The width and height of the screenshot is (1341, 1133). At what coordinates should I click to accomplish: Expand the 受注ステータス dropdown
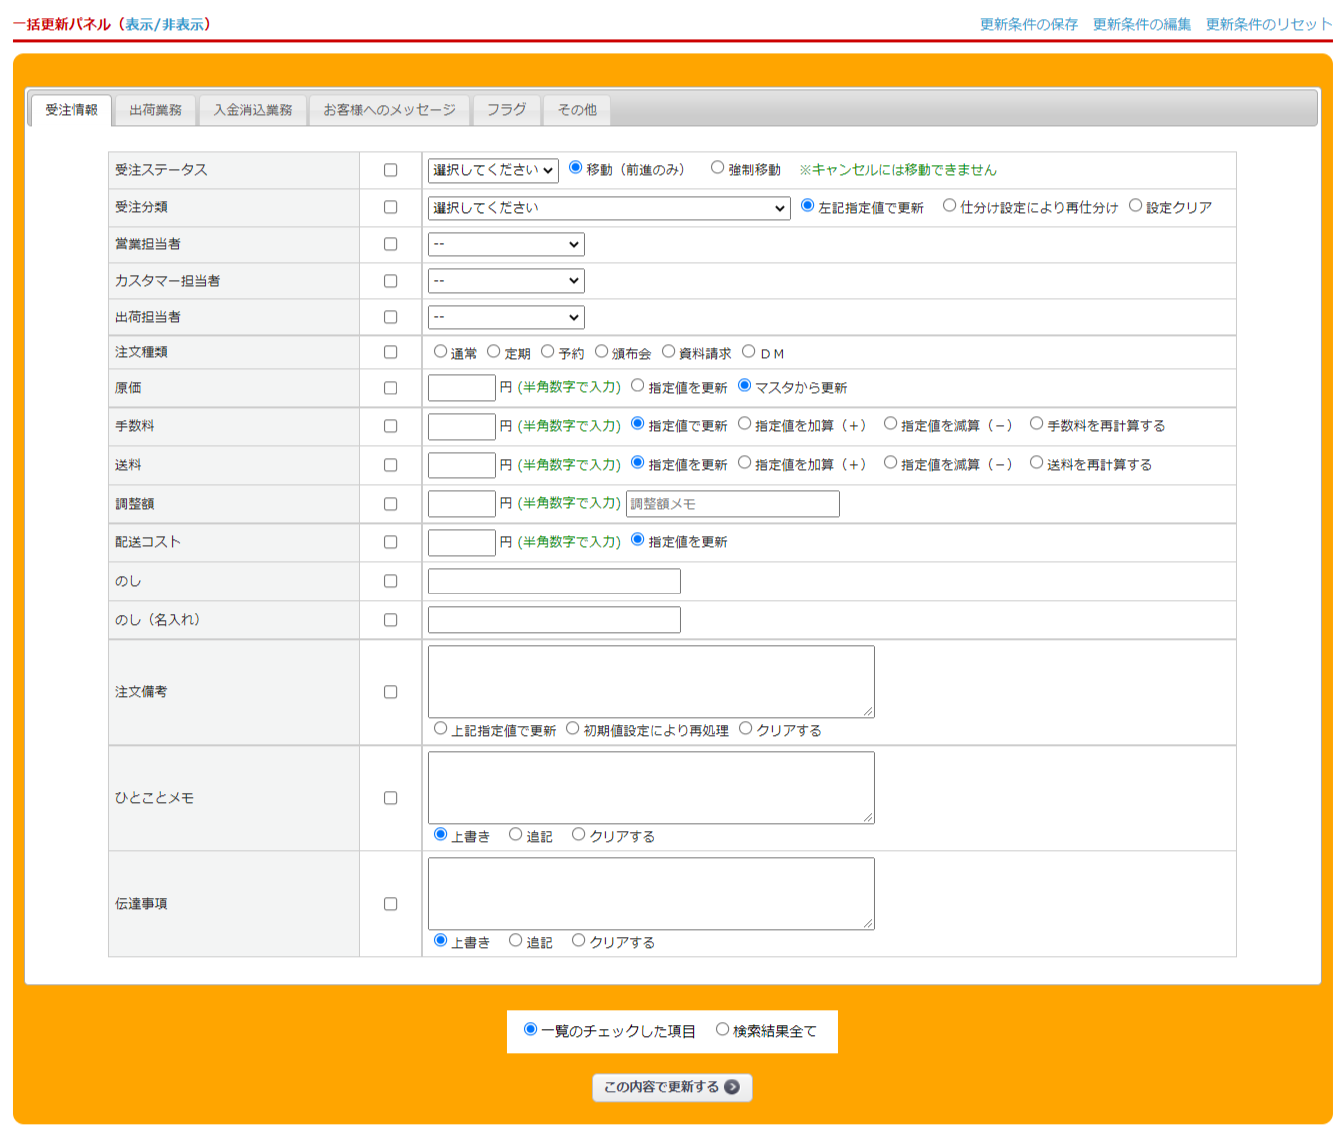click(x=493, y=170)
